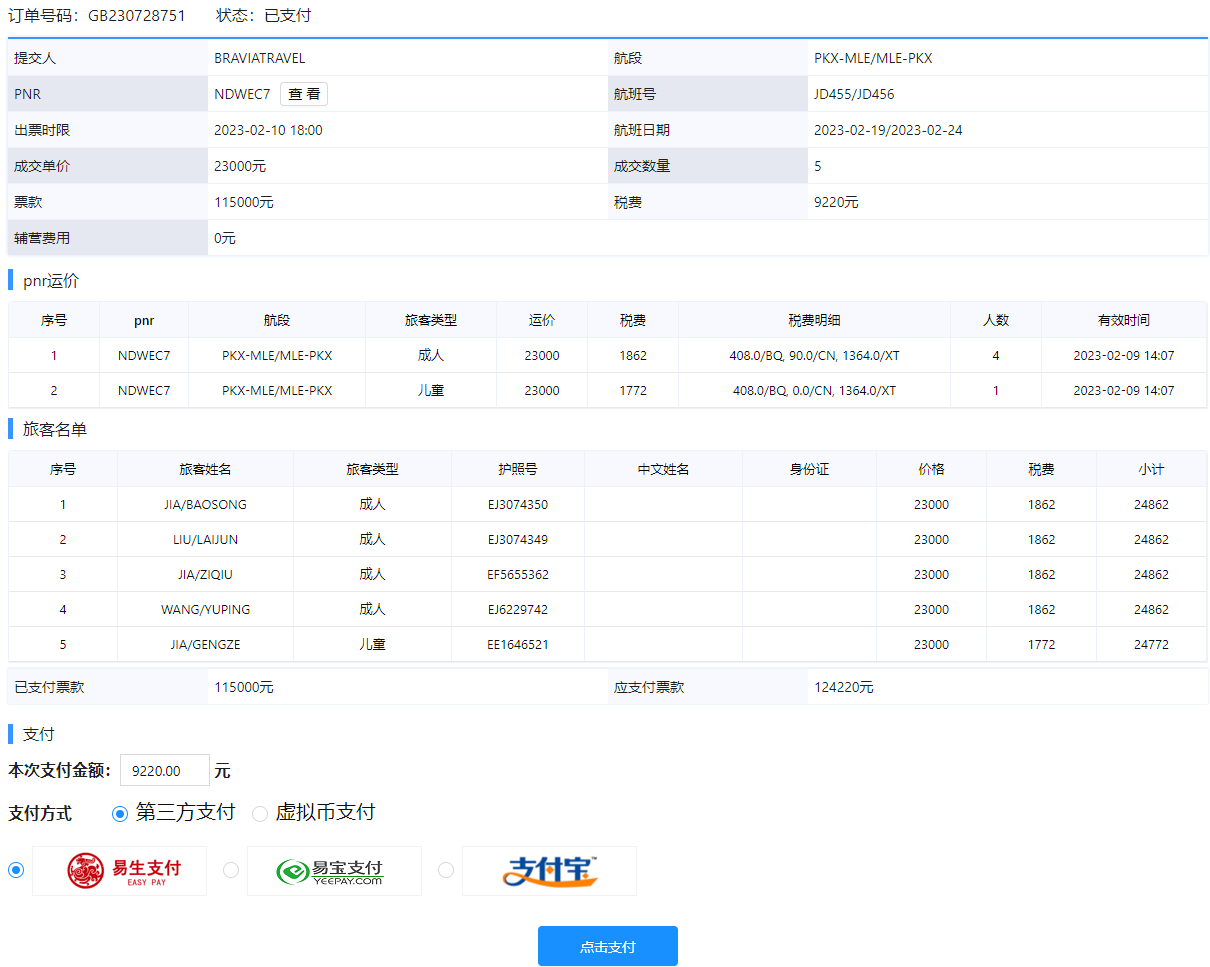Click the YeePay (易宝支付) logo
1210x967 pixels.
click(x=334, y=871)
